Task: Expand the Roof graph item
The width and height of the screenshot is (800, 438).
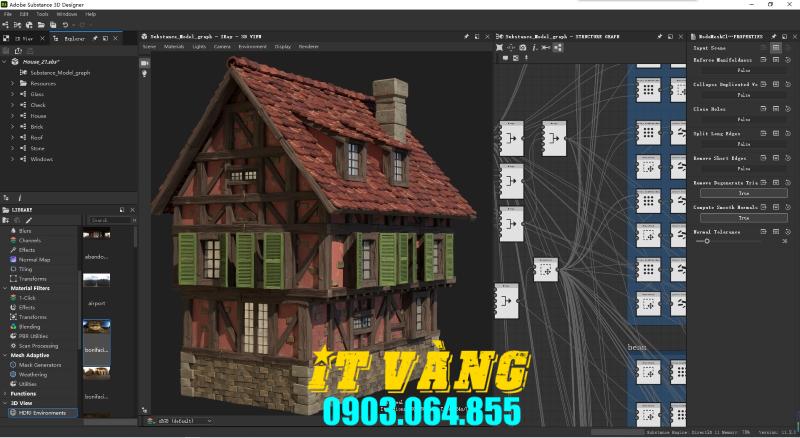Action: tap(13, 137)
